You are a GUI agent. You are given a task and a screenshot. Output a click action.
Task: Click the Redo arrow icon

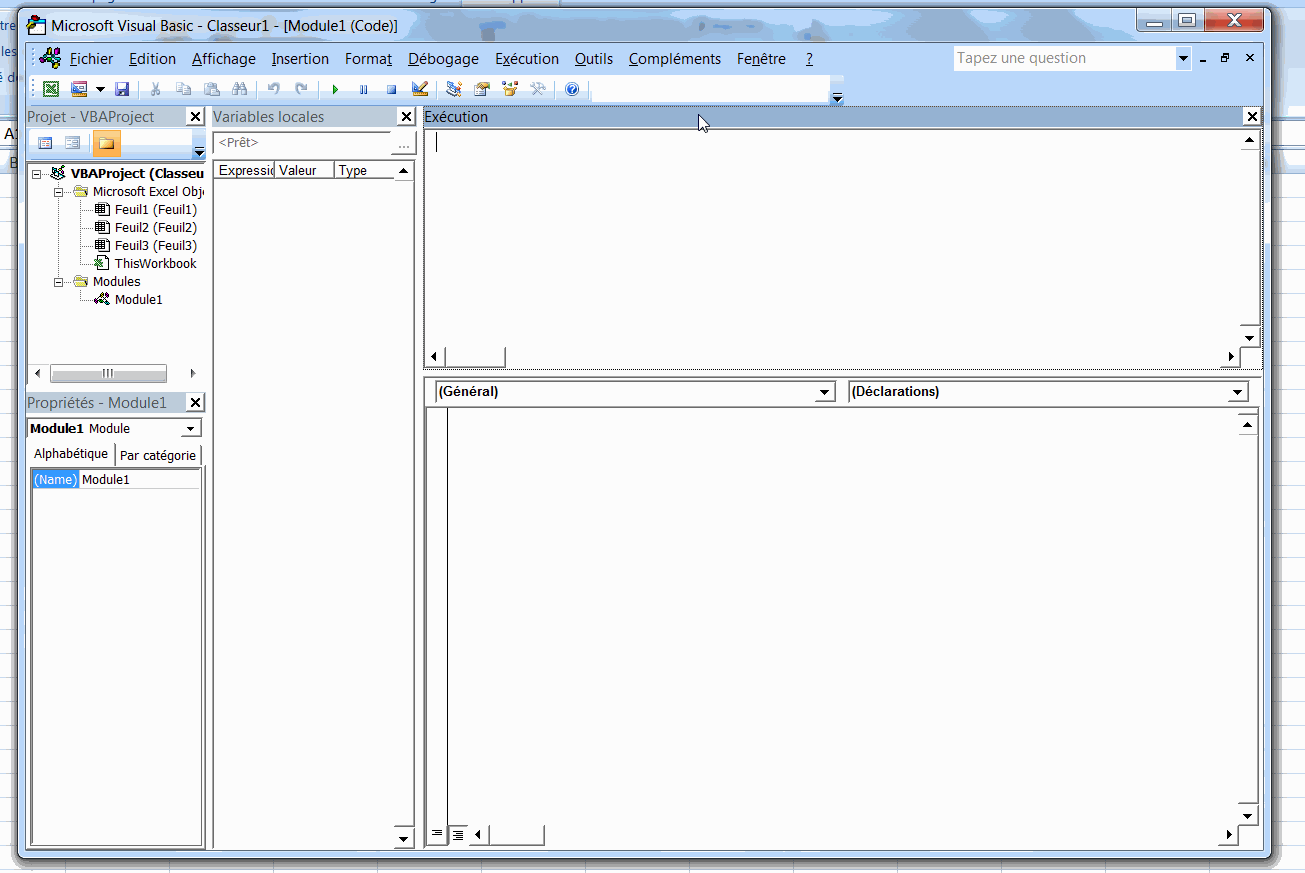point(301,89)
